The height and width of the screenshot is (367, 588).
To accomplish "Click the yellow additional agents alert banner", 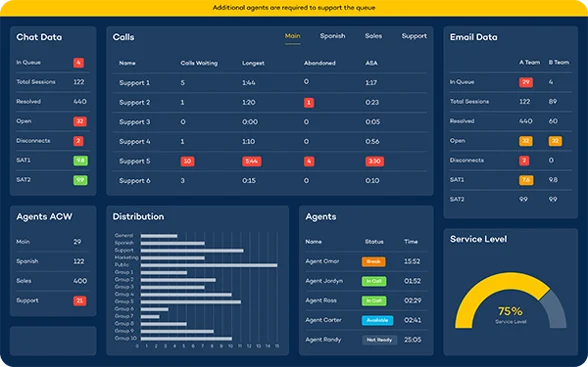I will coord(294,8).
